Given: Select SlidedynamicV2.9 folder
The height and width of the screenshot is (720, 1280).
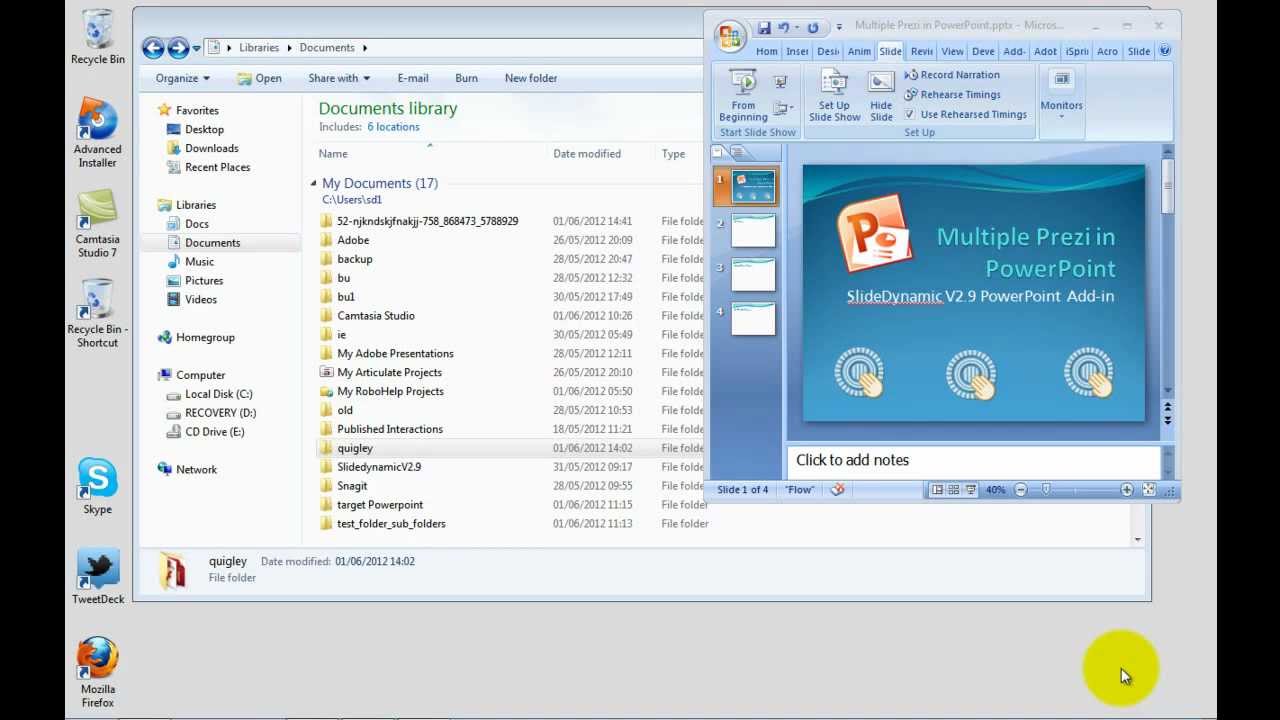Looking at the screenshot, I should tap(369, 467).
